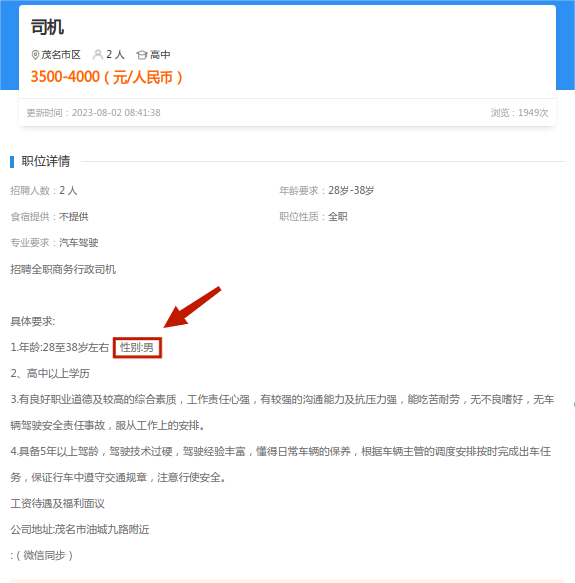The width and height of the screenshot is (575, 583).
Task: Click the location pin icon beside 茂名市区
Action: point(35,55)
